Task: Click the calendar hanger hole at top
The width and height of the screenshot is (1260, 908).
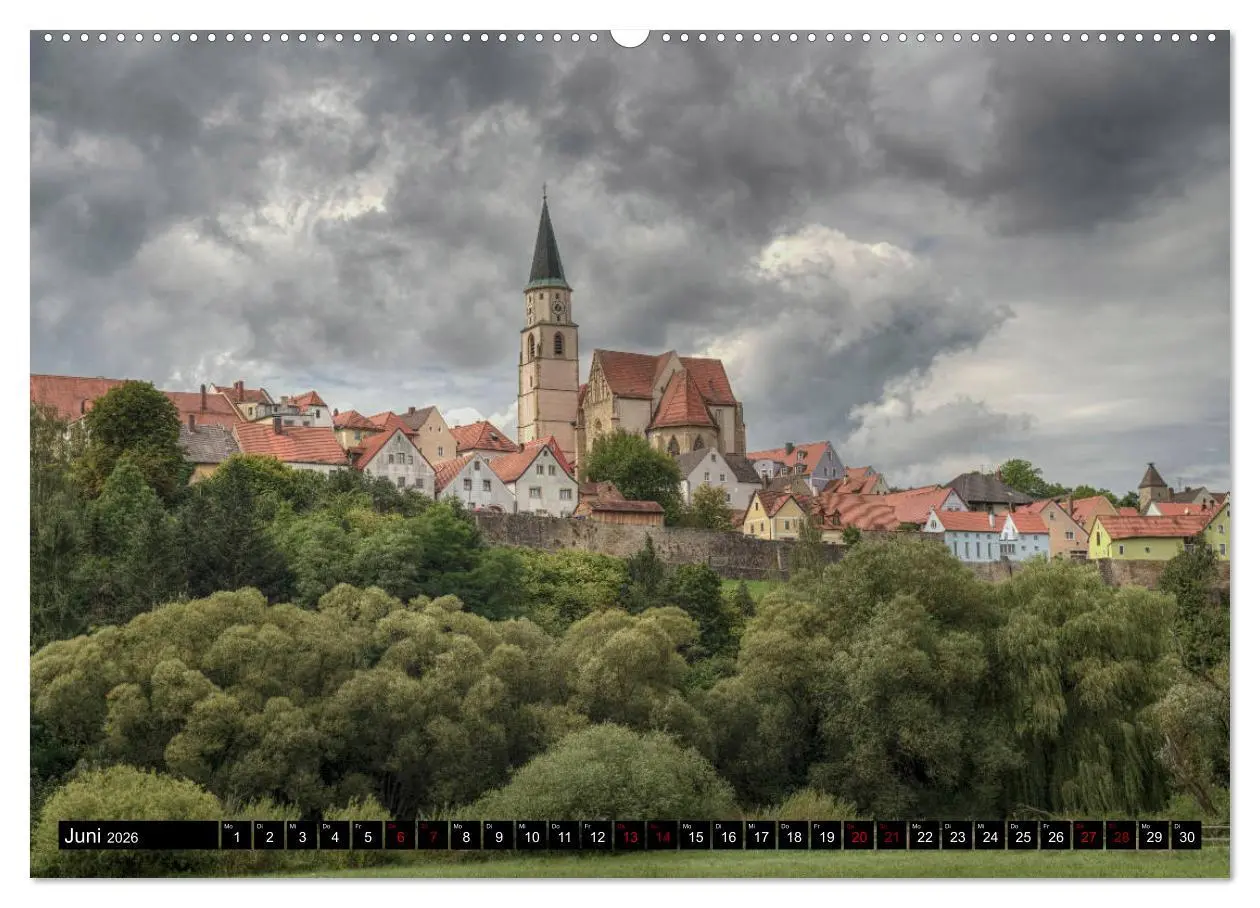Action: pos(629,38)
